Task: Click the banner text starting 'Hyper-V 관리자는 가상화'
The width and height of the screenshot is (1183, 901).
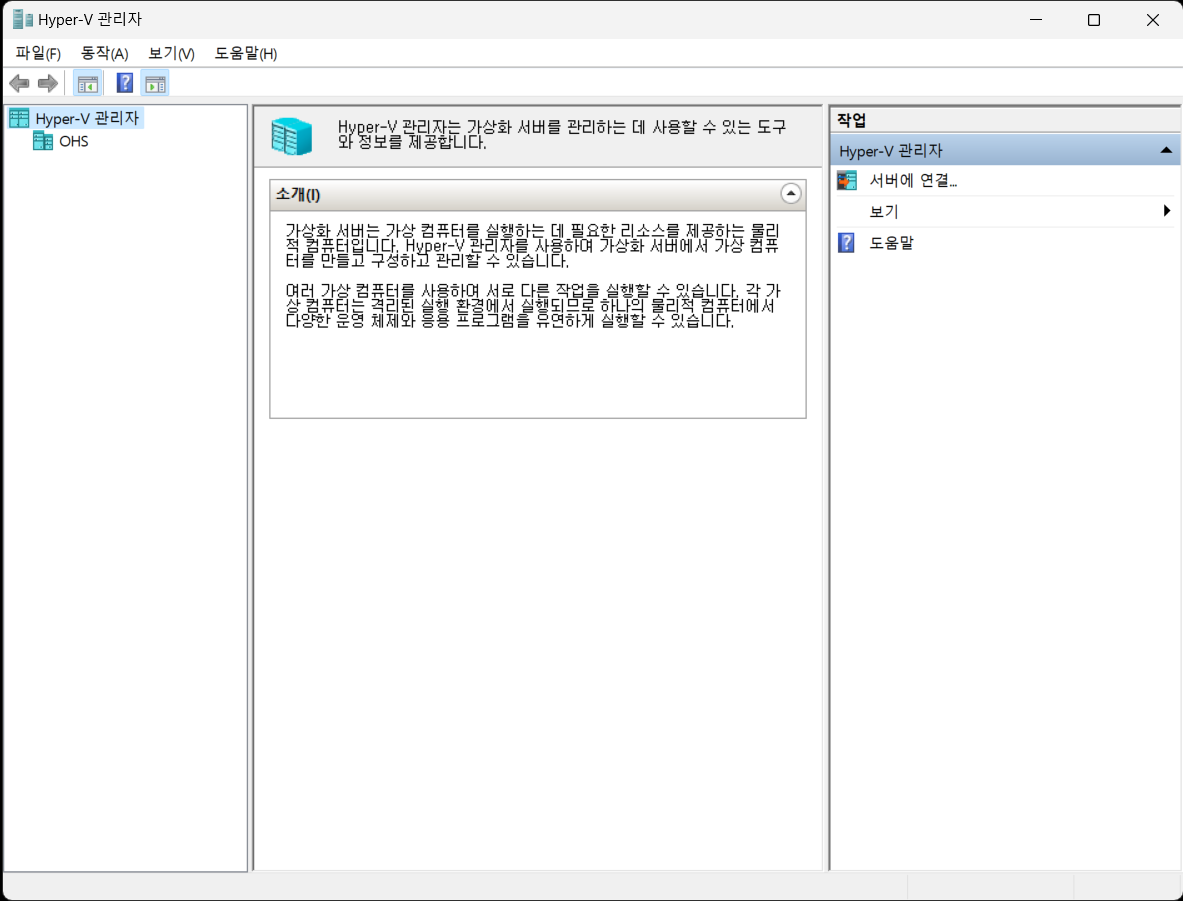Action: click(x=562, y=134)
